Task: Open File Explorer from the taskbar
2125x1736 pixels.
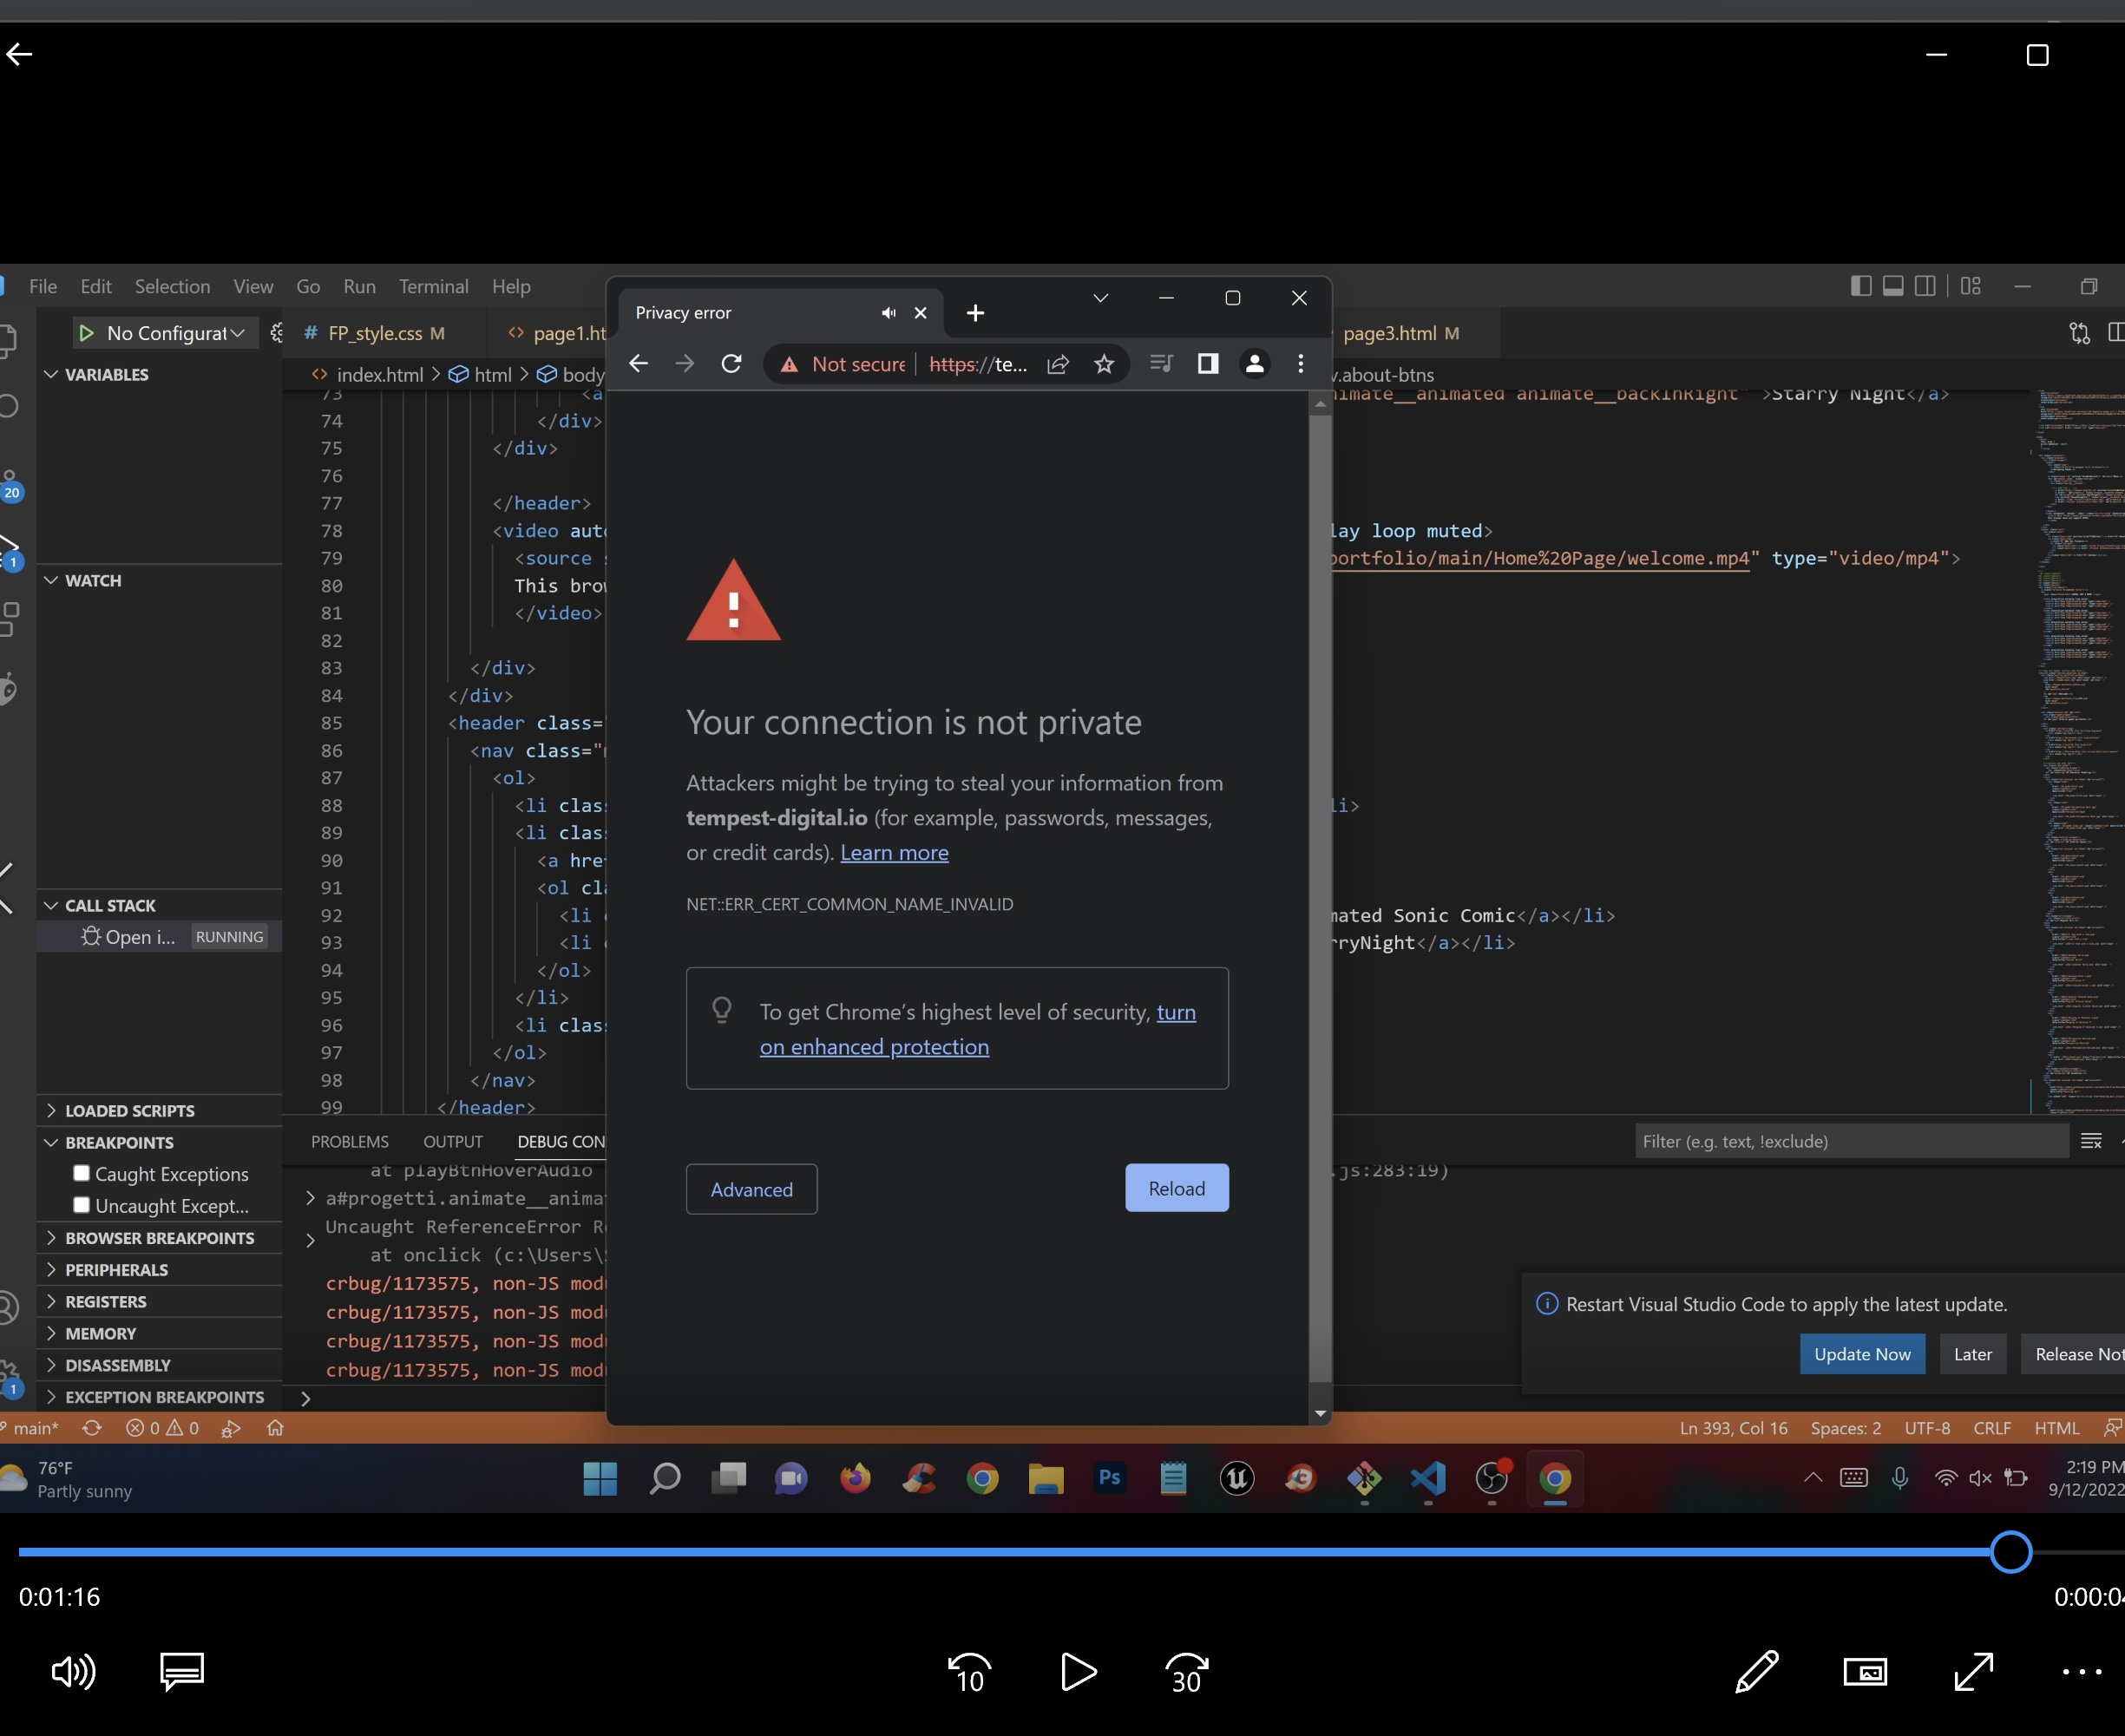Action: (x=1046, y=1478)
